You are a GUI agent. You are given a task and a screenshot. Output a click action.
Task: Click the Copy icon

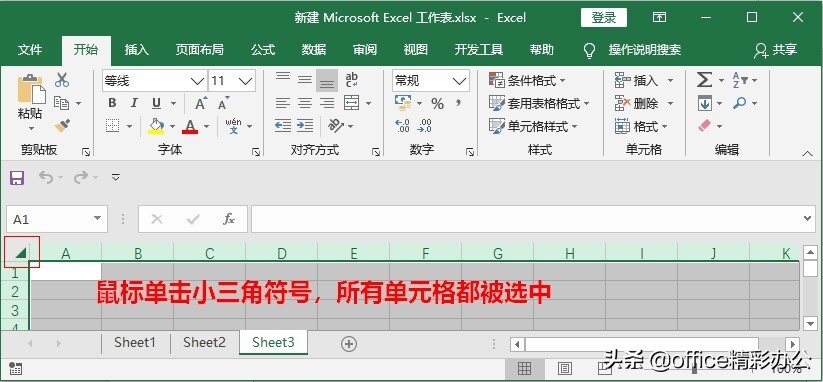[x=62, y=103]
